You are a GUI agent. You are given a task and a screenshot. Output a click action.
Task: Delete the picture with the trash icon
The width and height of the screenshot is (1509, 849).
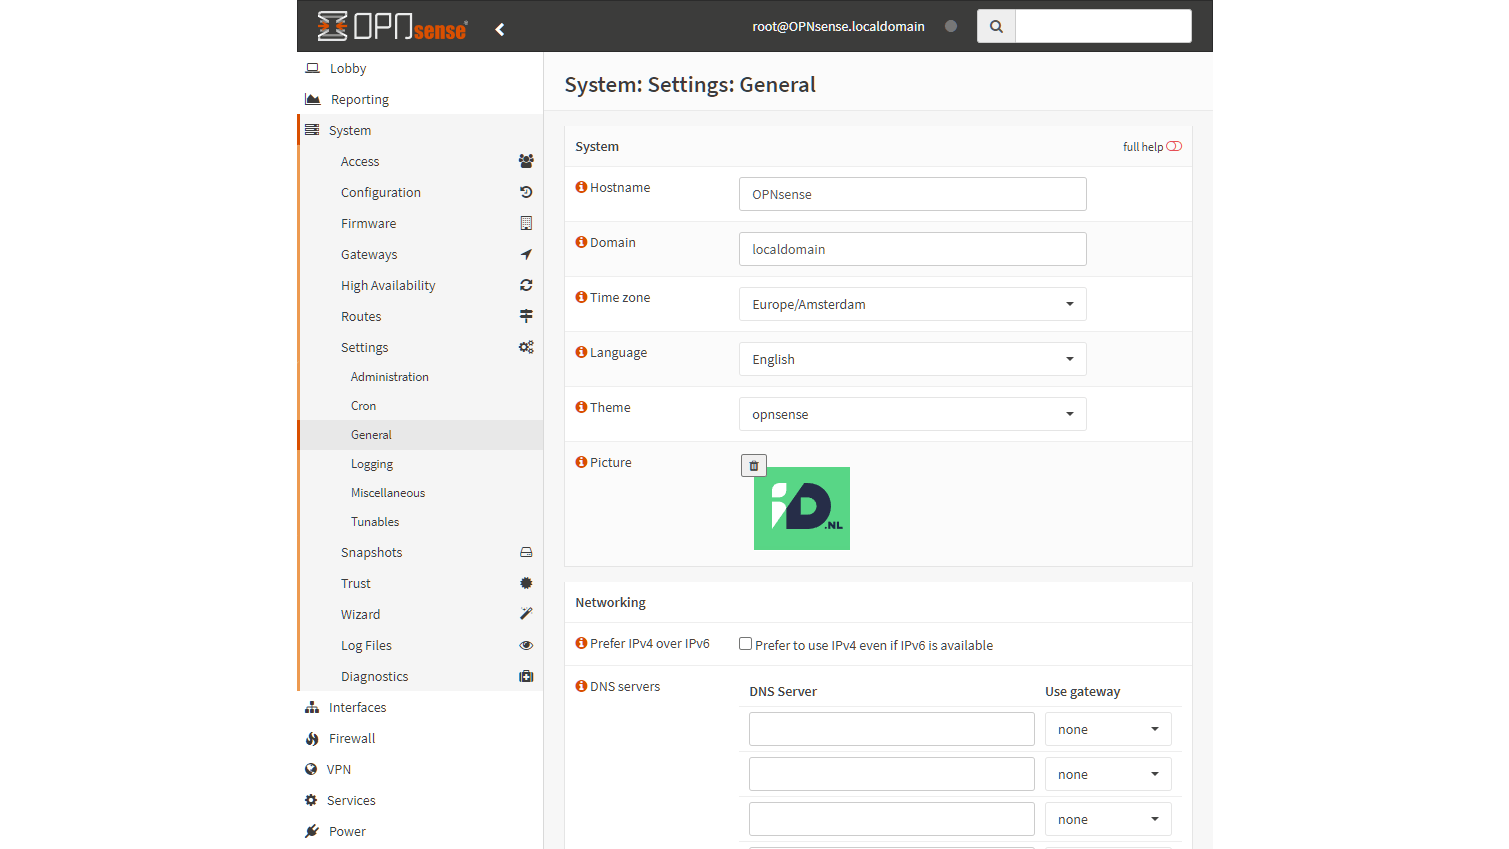(x=754, y=466)
